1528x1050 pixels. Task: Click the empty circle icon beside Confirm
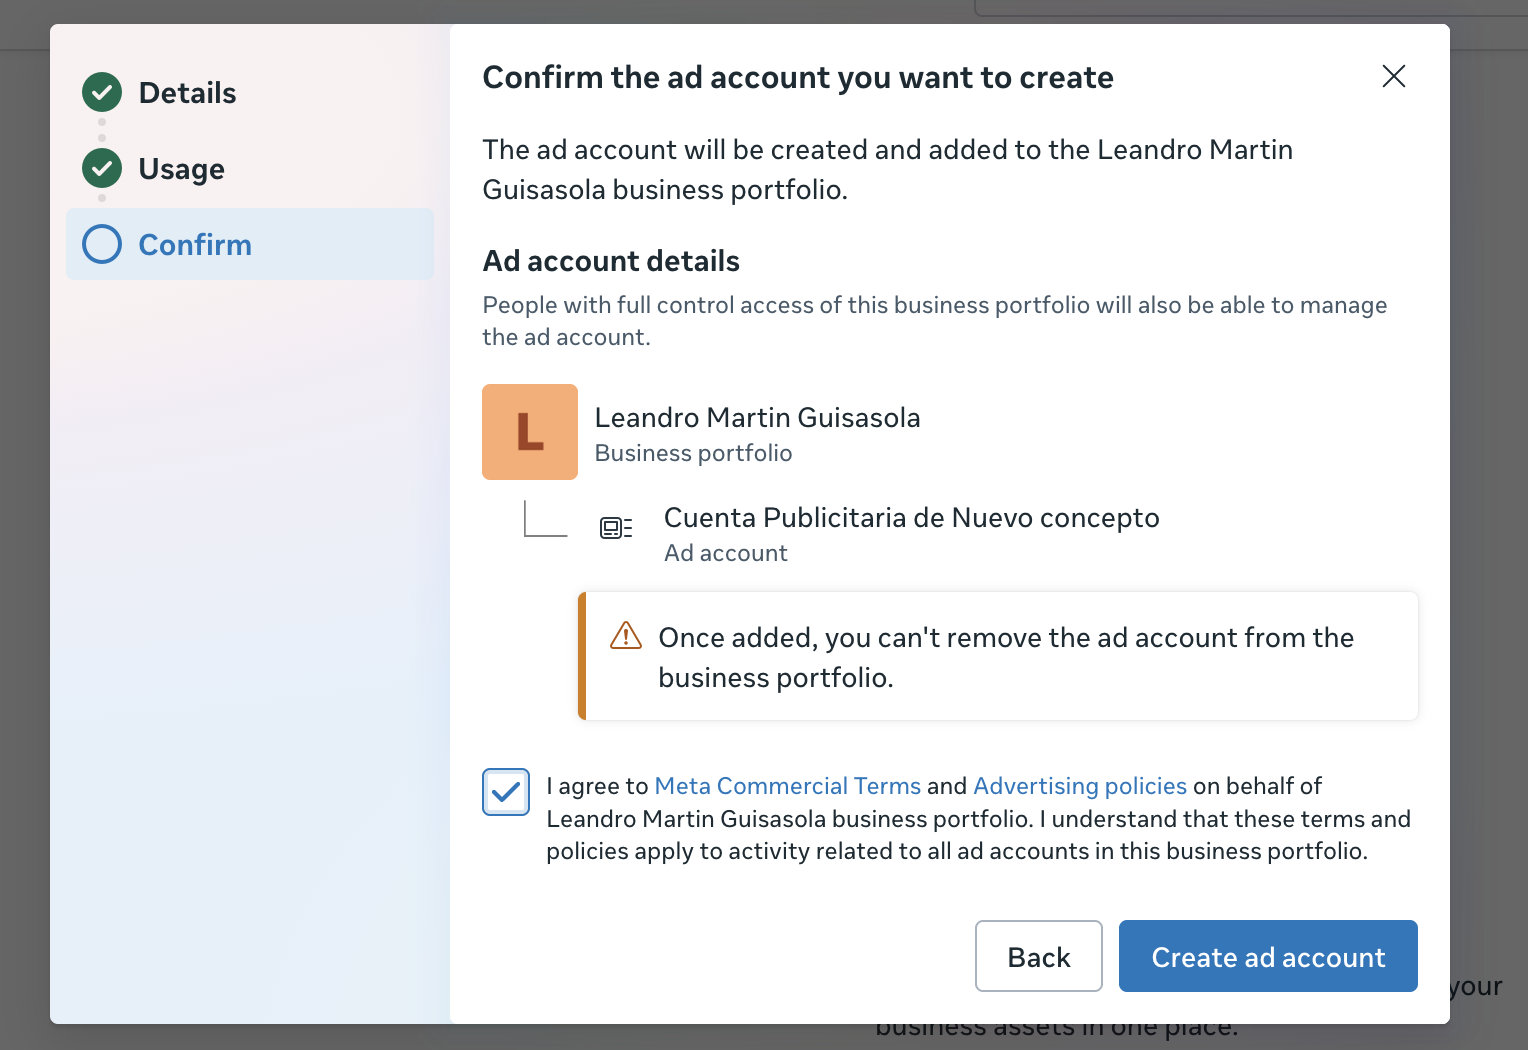pyautogui.click(x=102, y=244)
